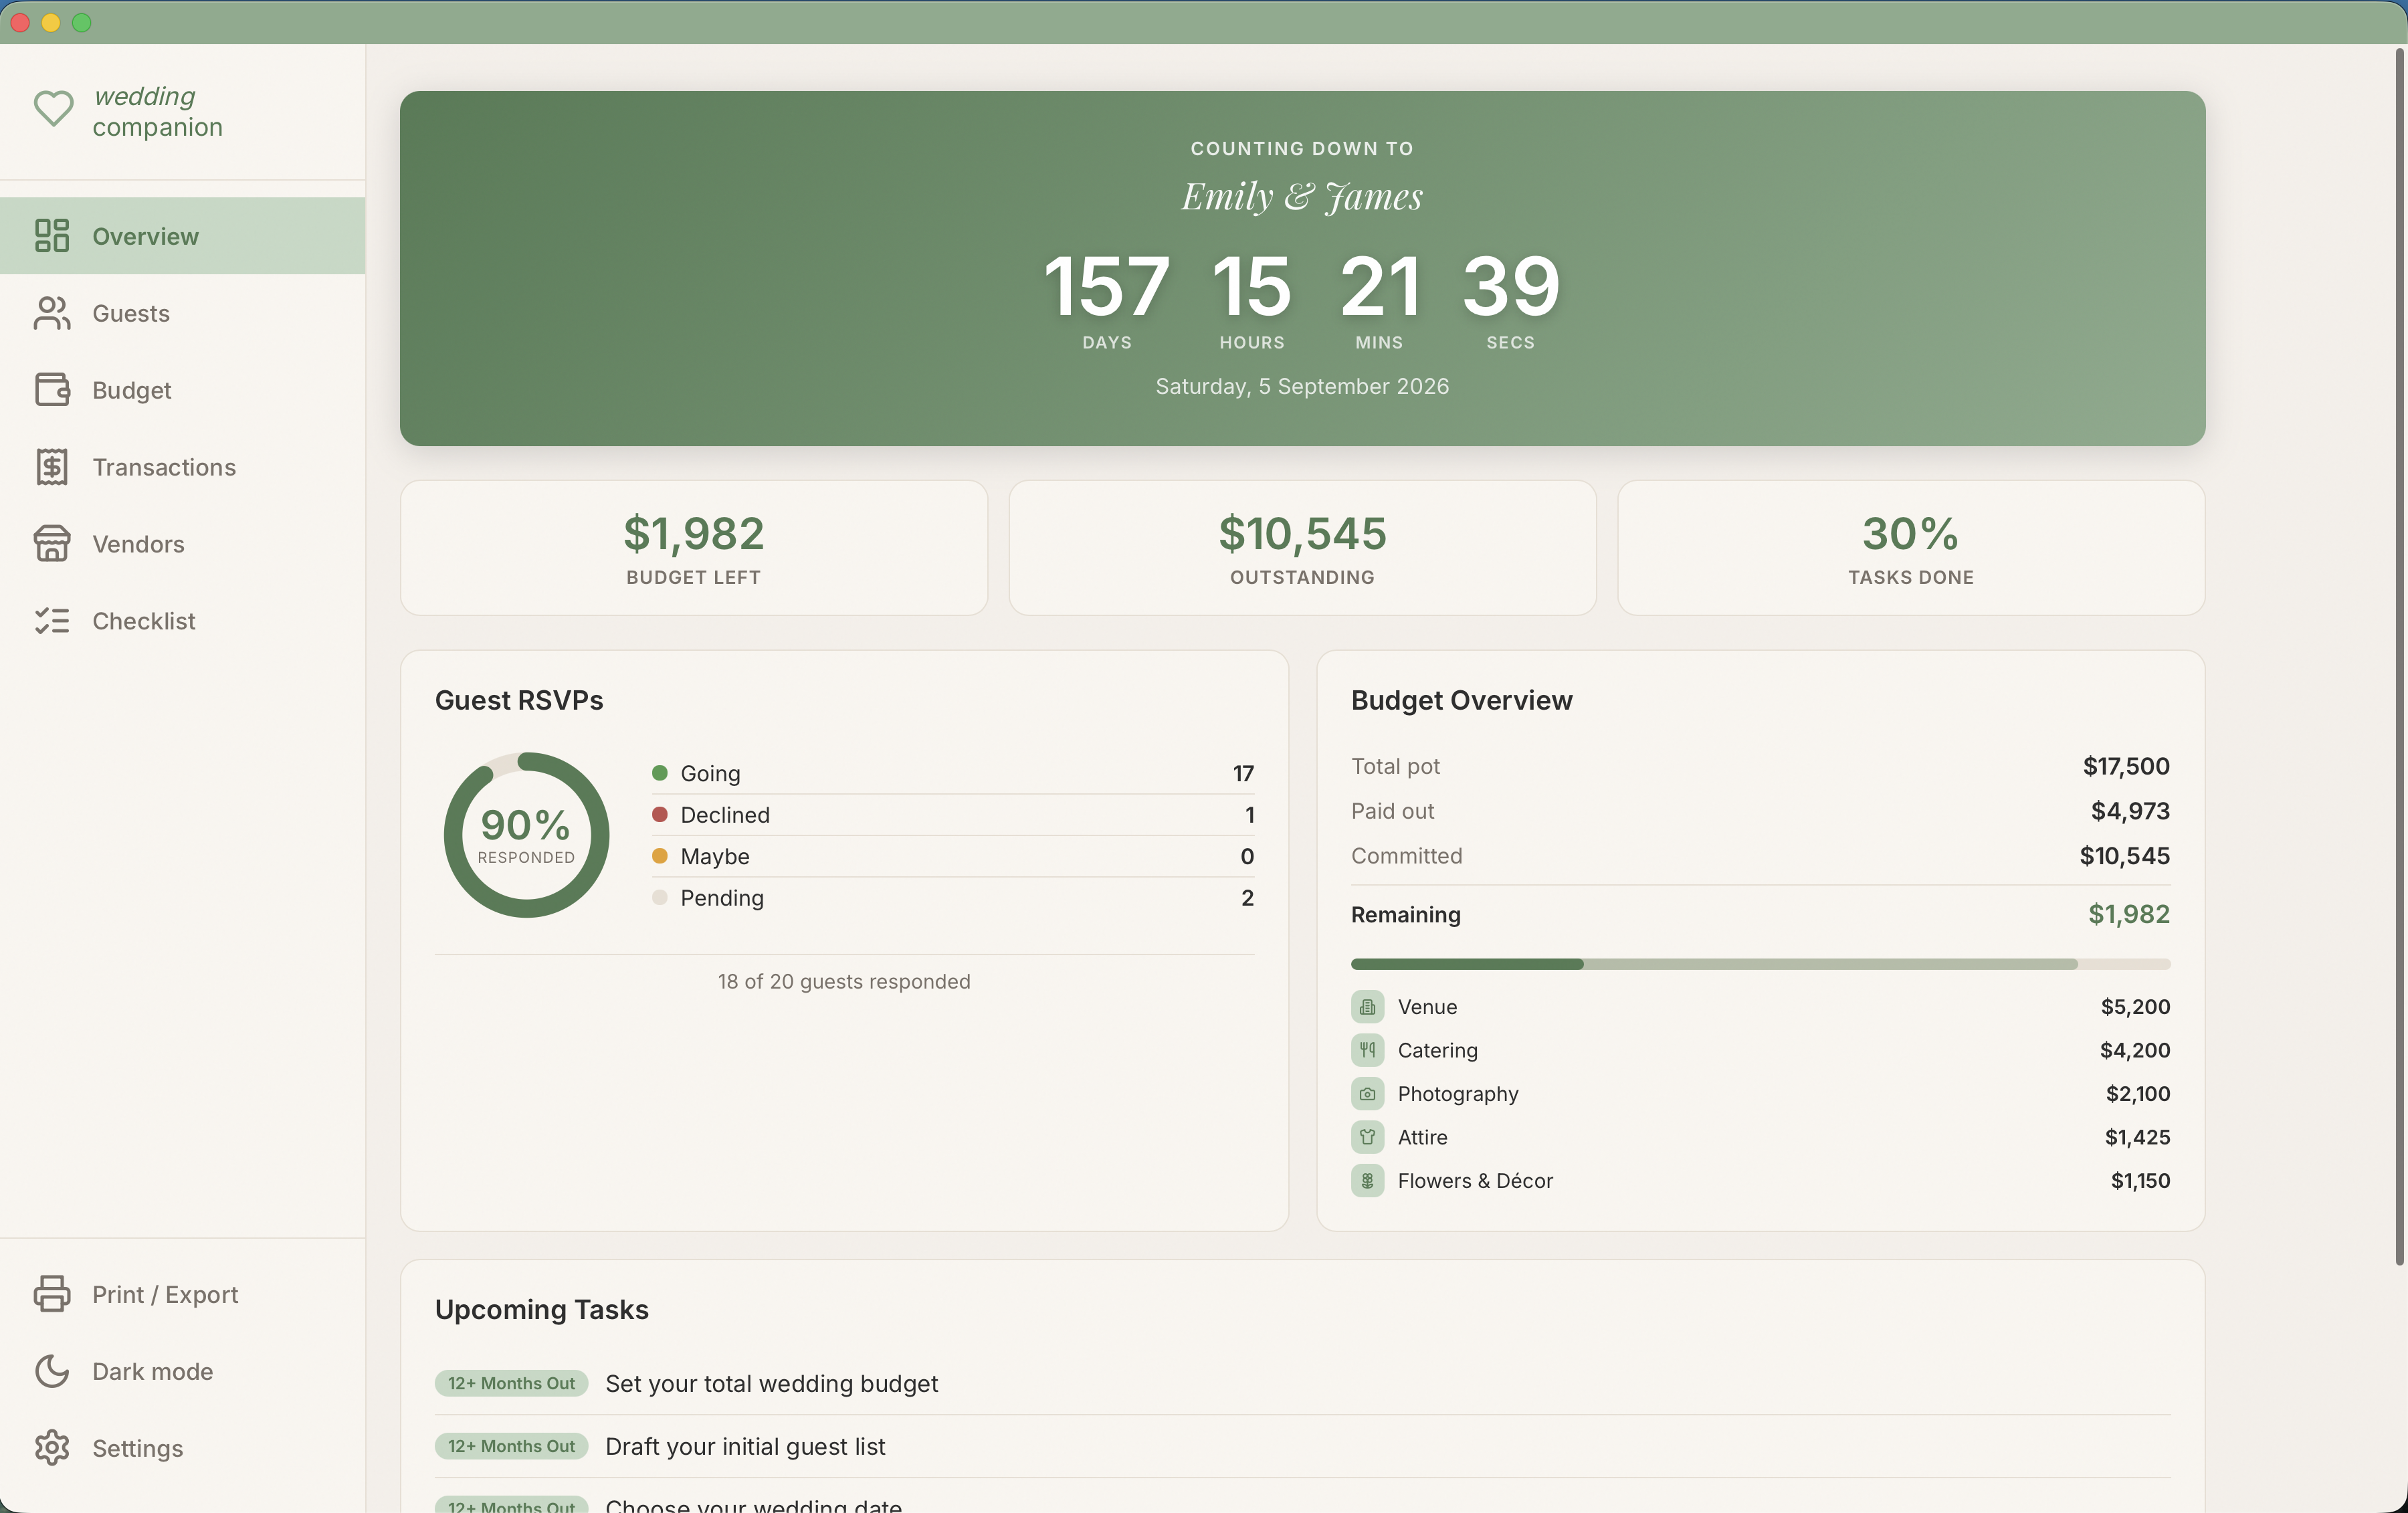
Task: Click the red dot beside Declined
Action: coord(660,815)
